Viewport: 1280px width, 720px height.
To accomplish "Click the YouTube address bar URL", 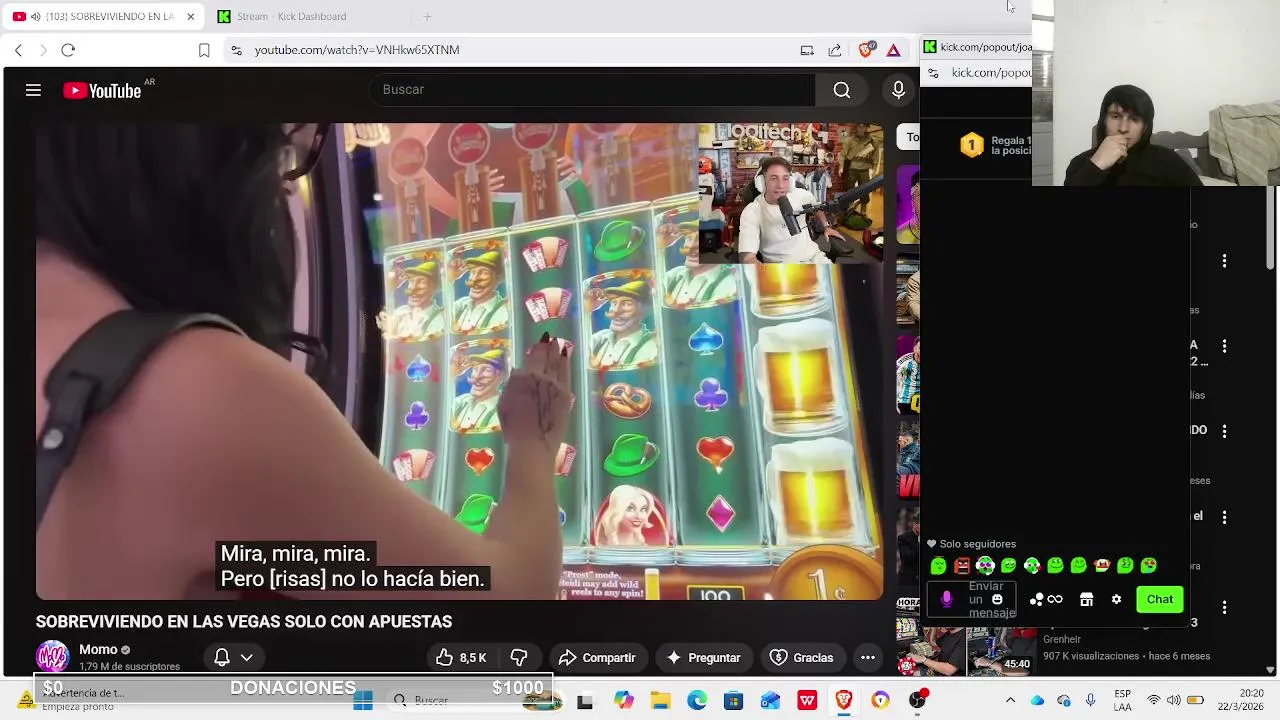I will pyautogui.click(x=357, y=50).
